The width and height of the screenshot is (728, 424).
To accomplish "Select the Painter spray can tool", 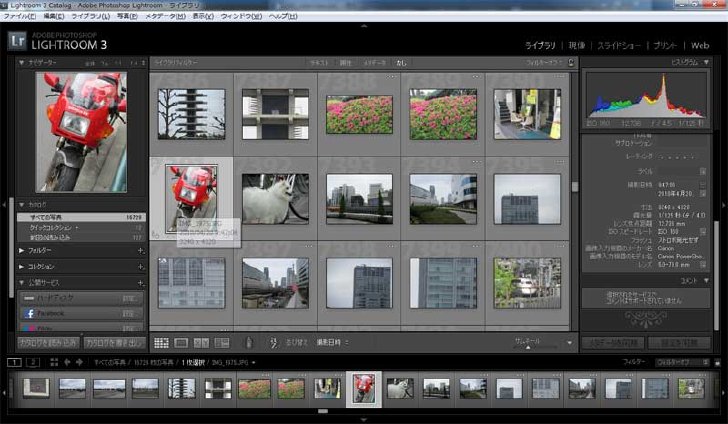I will pos(248,343).
